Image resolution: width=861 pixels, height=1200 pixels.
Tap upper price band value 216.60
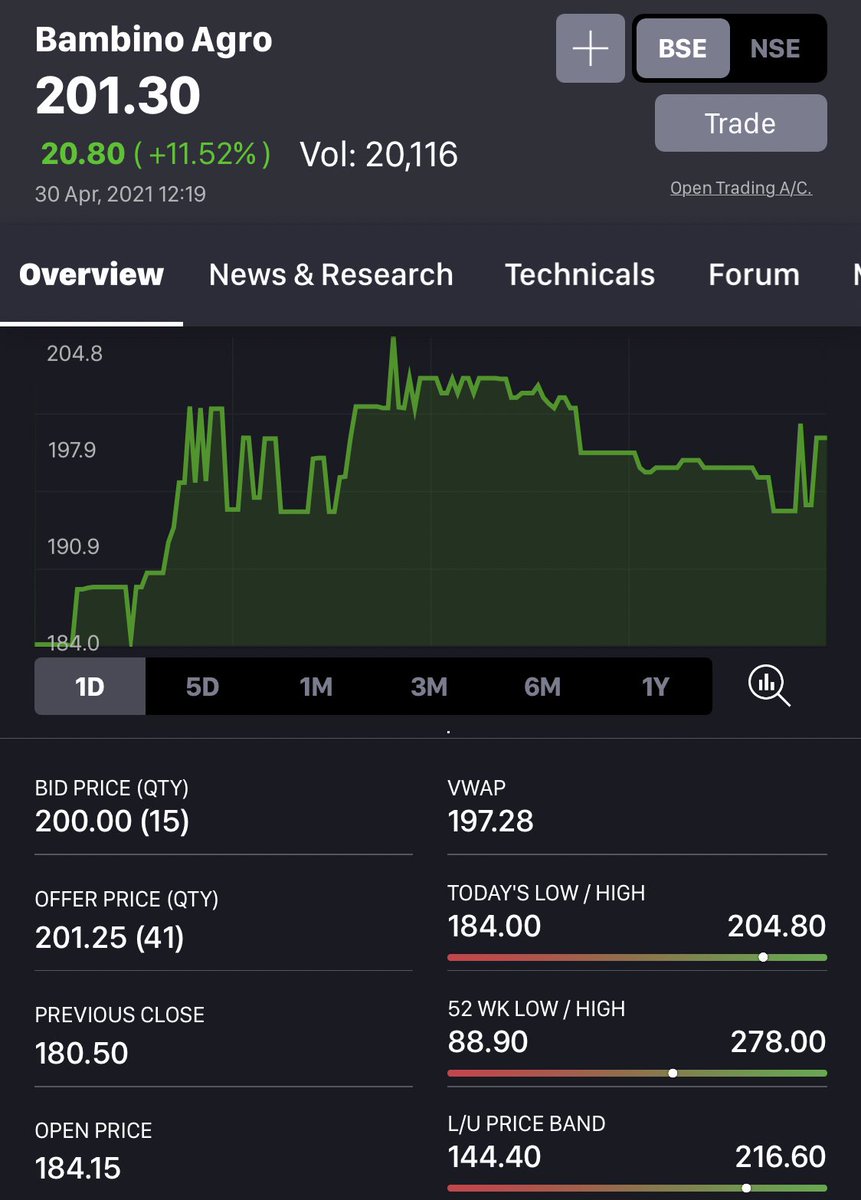click(781, 1157)
